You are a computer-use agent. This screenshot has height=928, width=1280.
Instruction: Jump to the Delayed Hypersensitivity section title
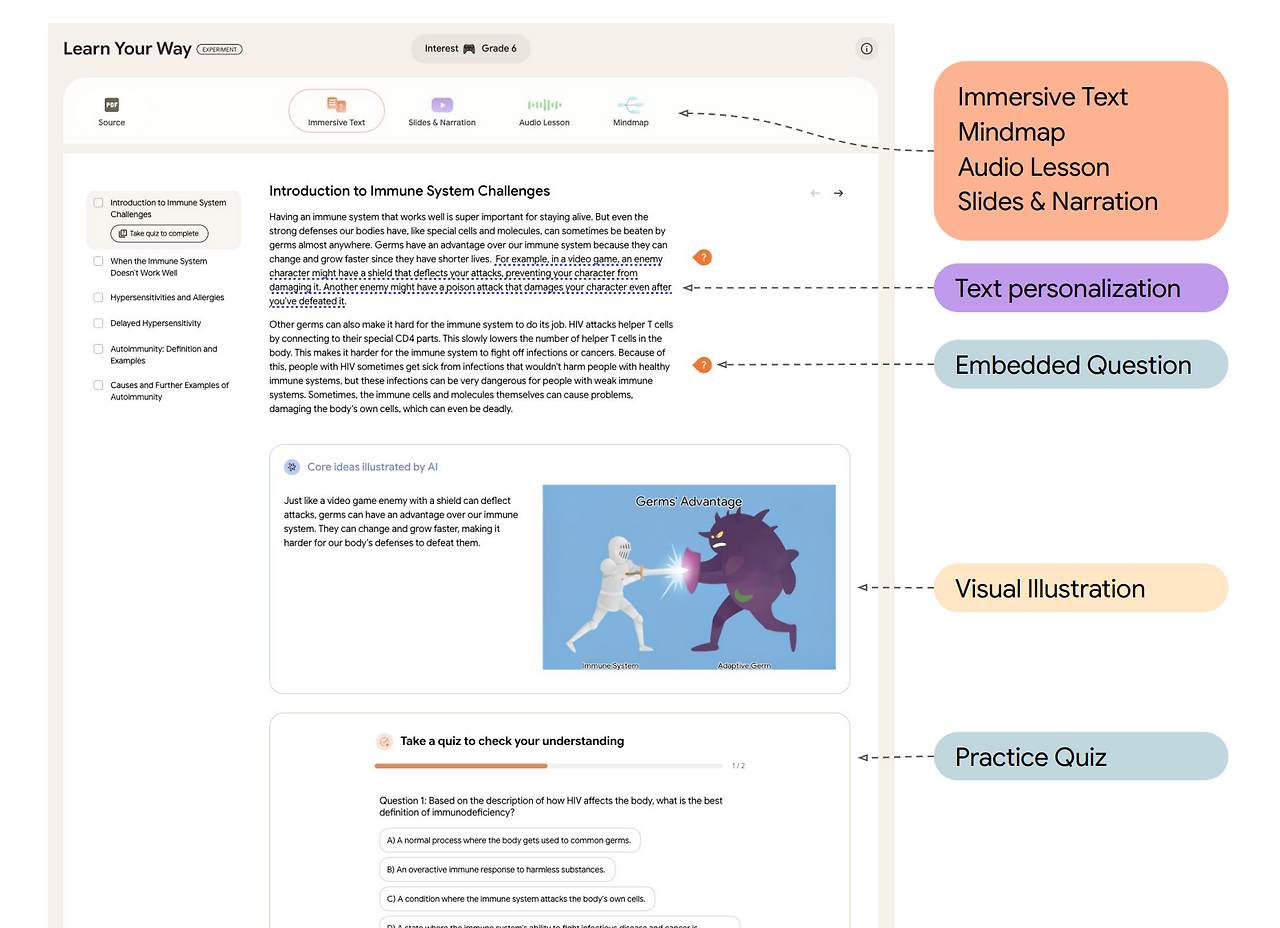[156, 323]
